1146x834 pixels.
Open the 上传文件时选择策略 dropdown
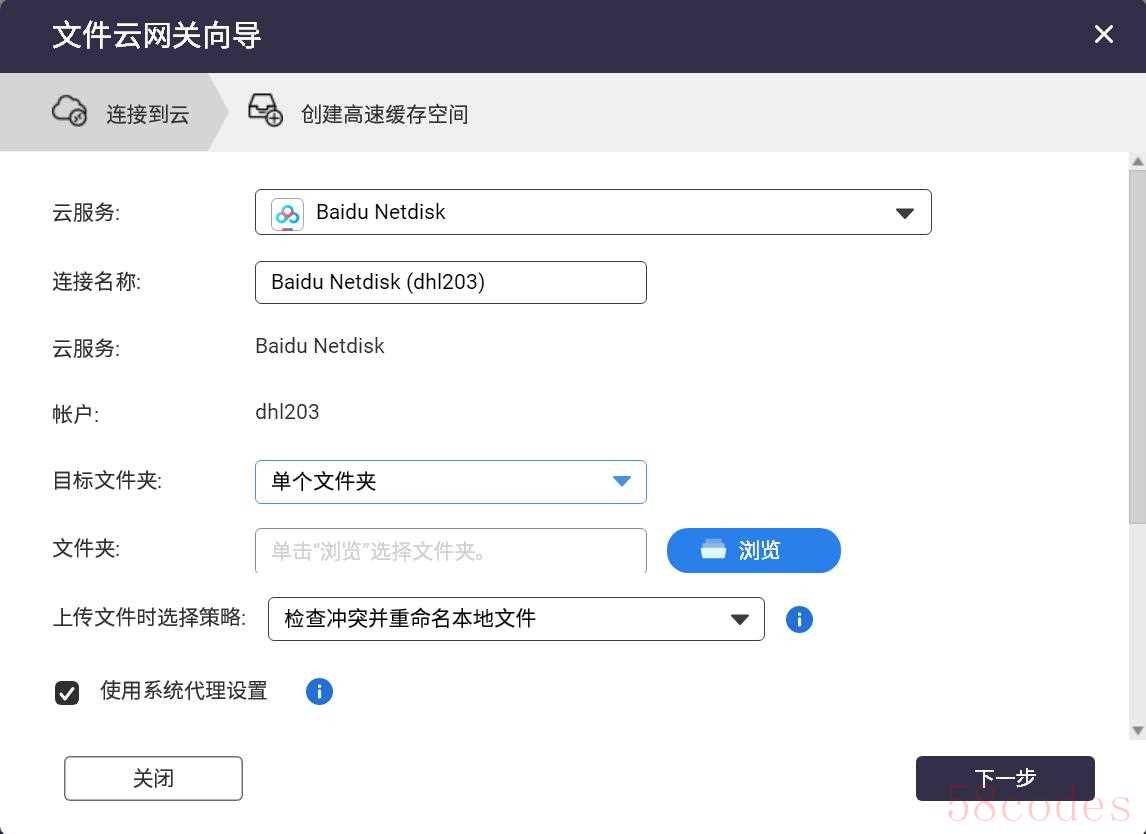(516, 619)
